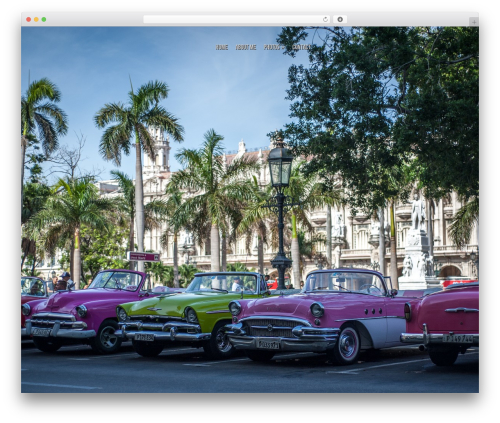The image size is (500, 423).
Task: Open the About Me page
Action: (x=246, y=47)
